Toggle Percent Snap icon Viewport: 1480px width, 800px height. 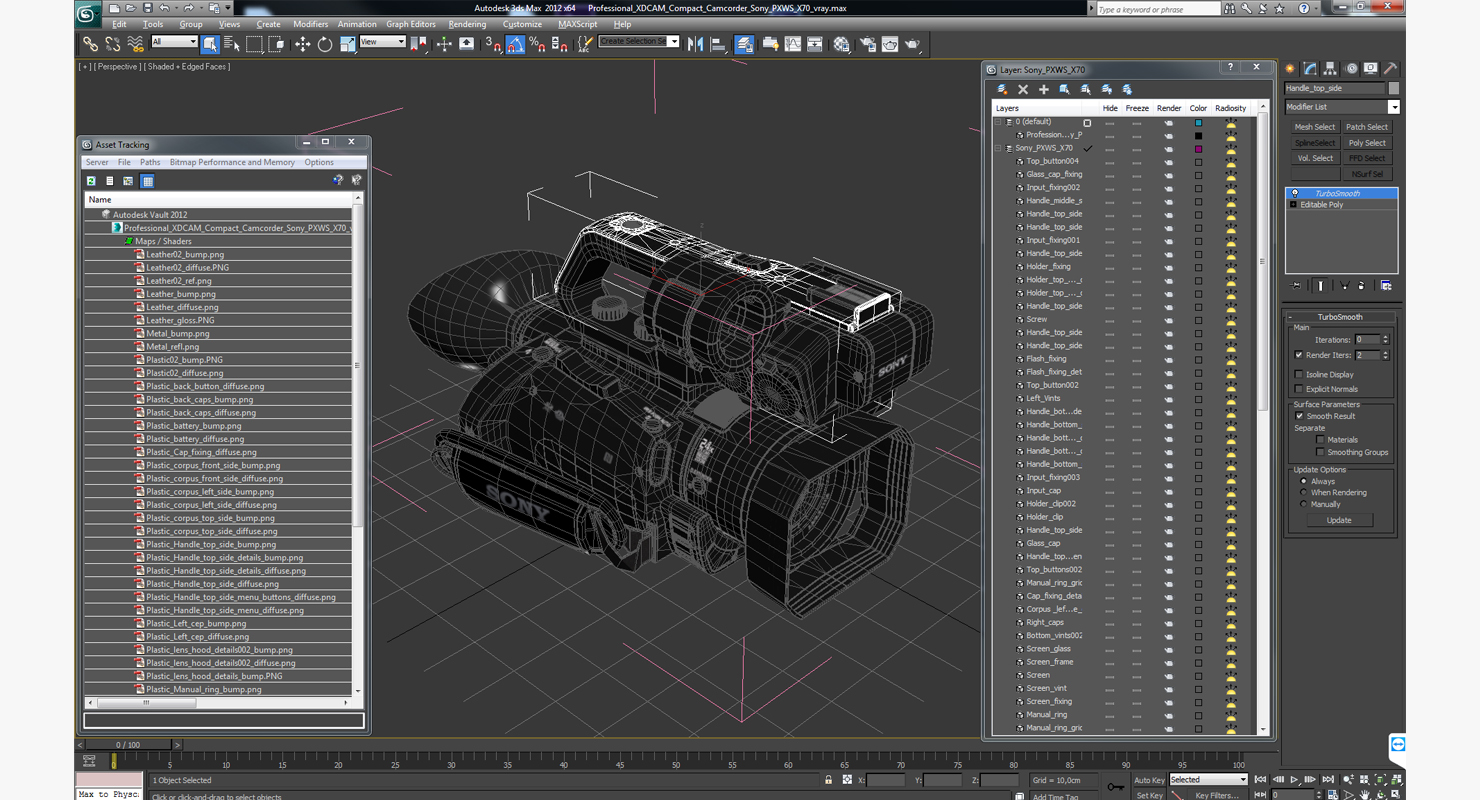click(x=537, y=44)
